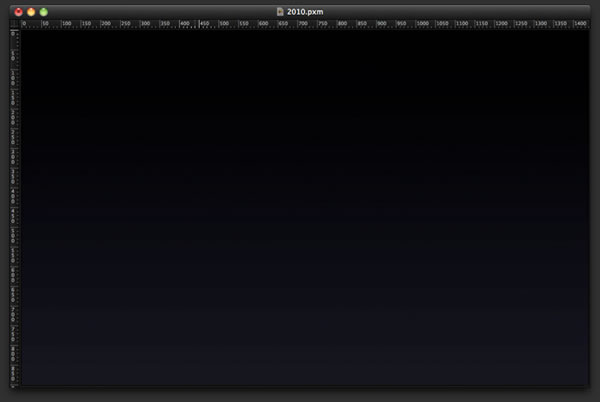Click the 500 mark on the horizontal ruler
Image resolution: width=600 pixels, height=402 pixels.
(224, 24)
